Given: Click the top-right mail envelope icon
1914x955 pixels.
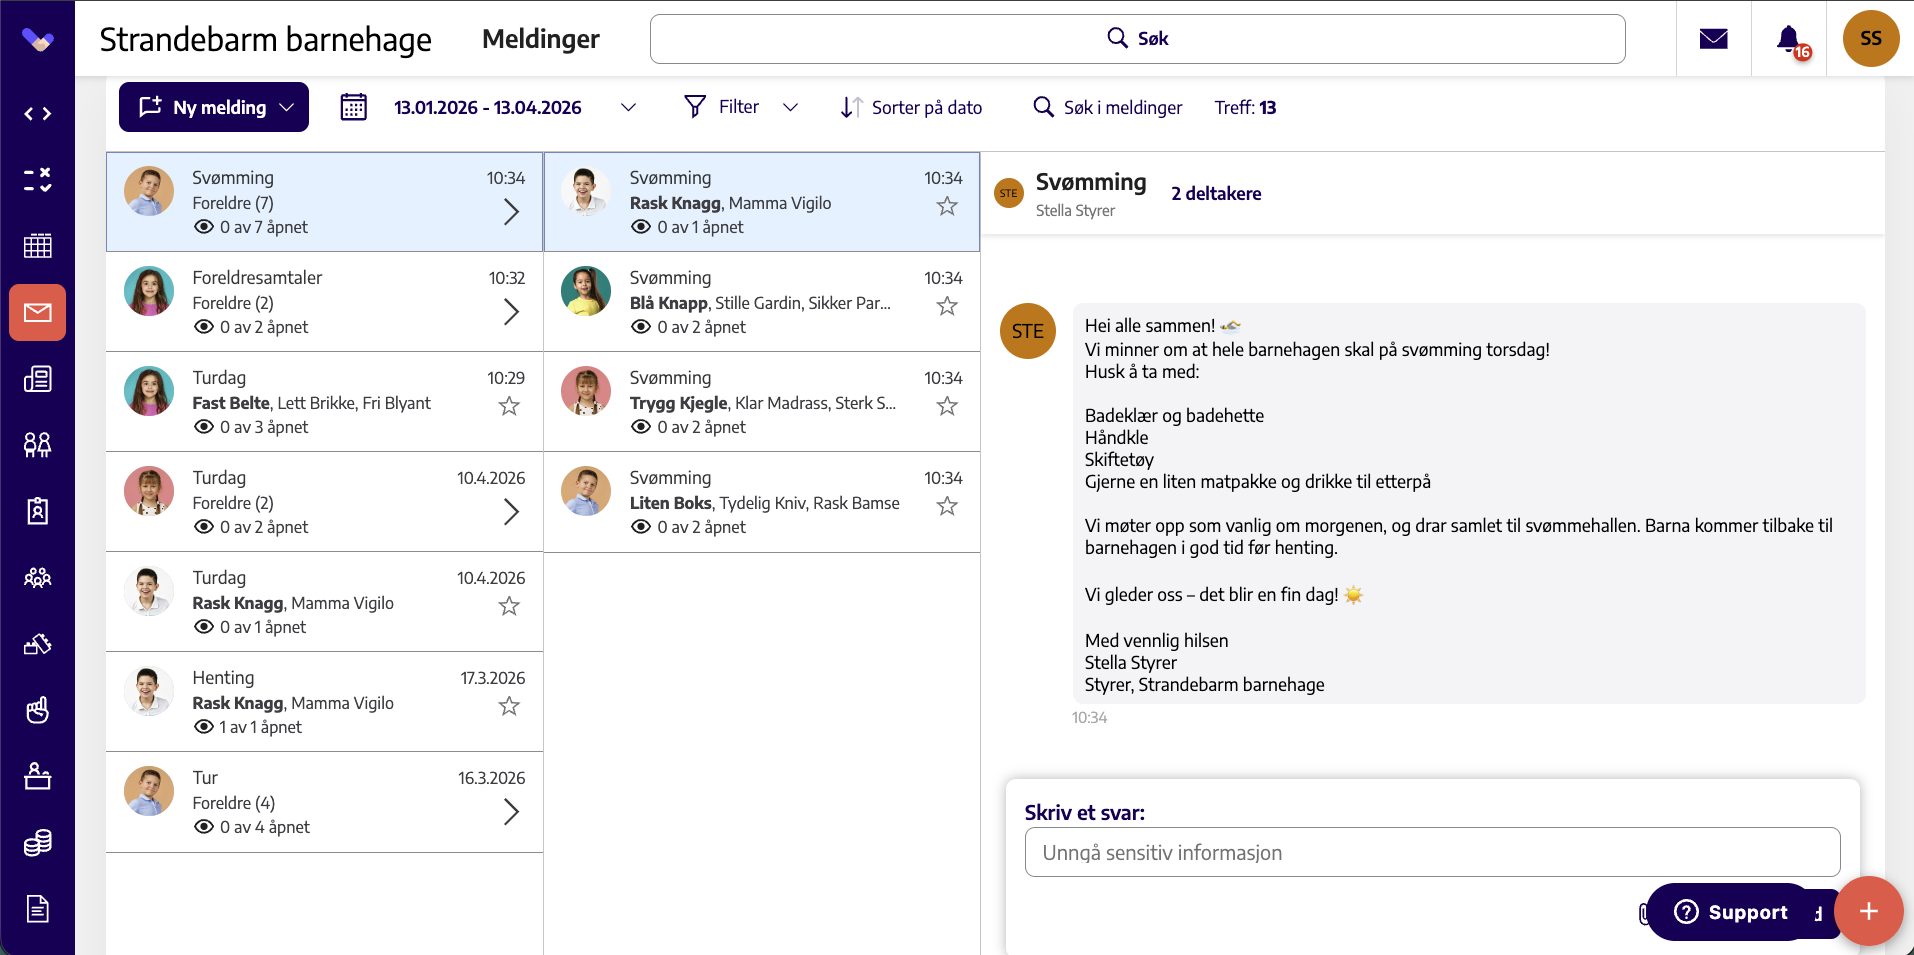Looking at the screenshot, I should click(1714, 39).
